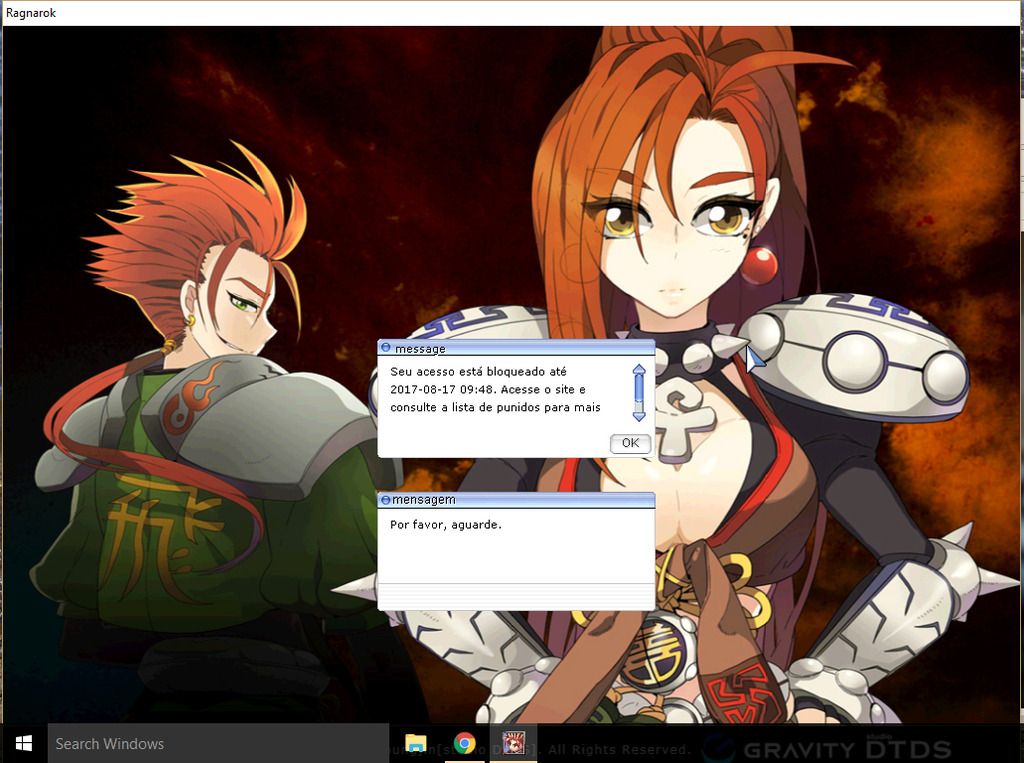Image resolution: width=1024 pixels, height=763 pixels.
Task: Click the scroll up arrow in message dialog
Action: pyautogui.click(x=640, y=371)
